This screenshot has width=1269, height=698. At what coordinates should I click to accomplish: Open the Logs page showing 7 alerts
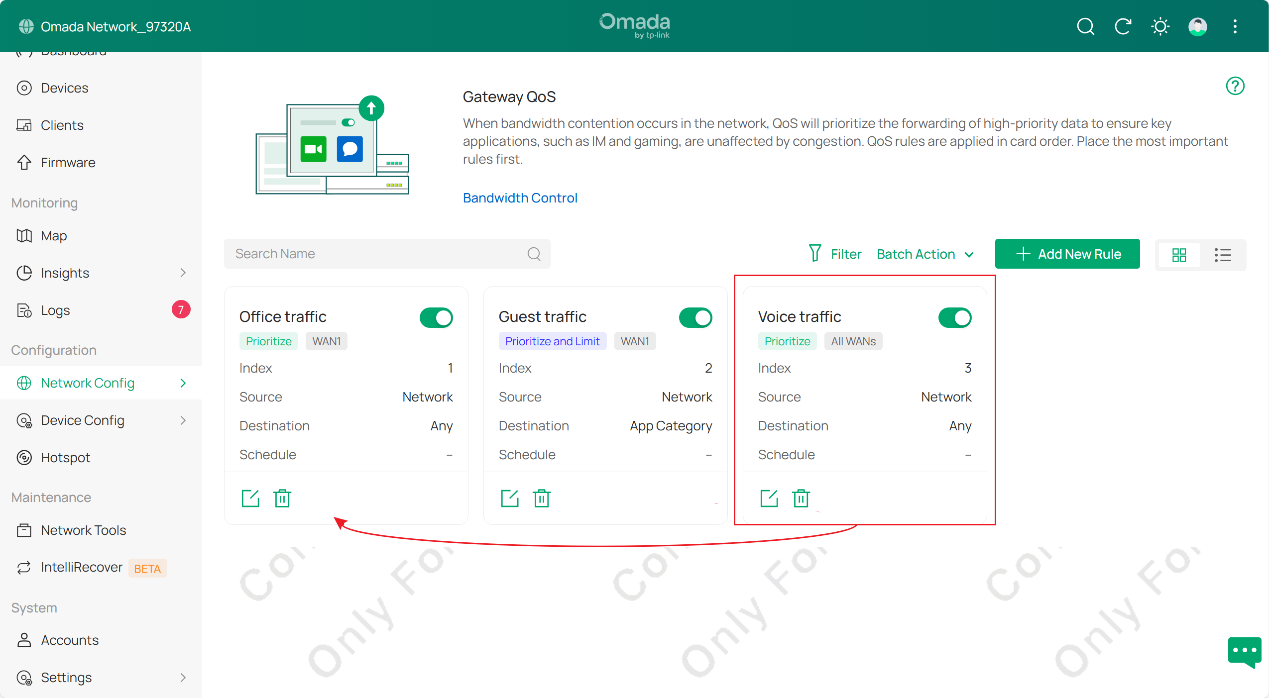coord(55,310)
